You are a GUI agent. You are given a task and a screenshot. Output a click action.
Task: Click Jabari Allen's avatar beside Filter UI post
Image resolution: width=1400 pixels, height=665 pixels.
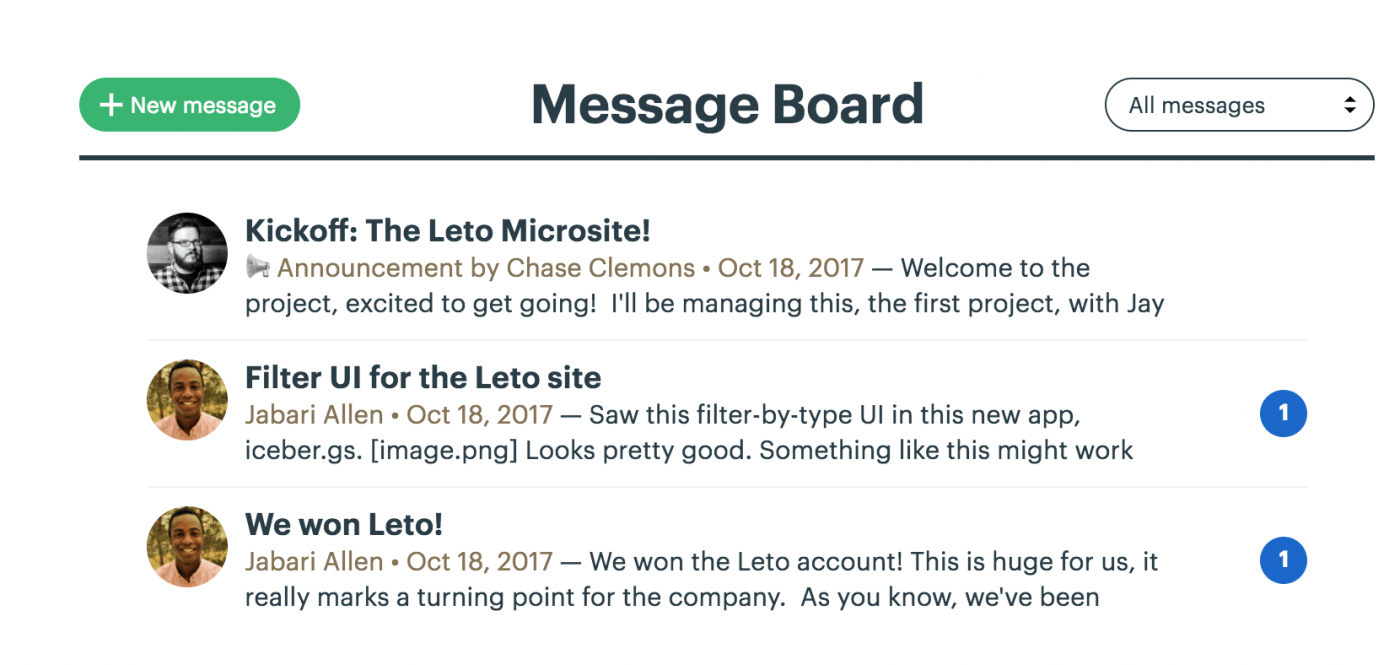click(187, 400)
